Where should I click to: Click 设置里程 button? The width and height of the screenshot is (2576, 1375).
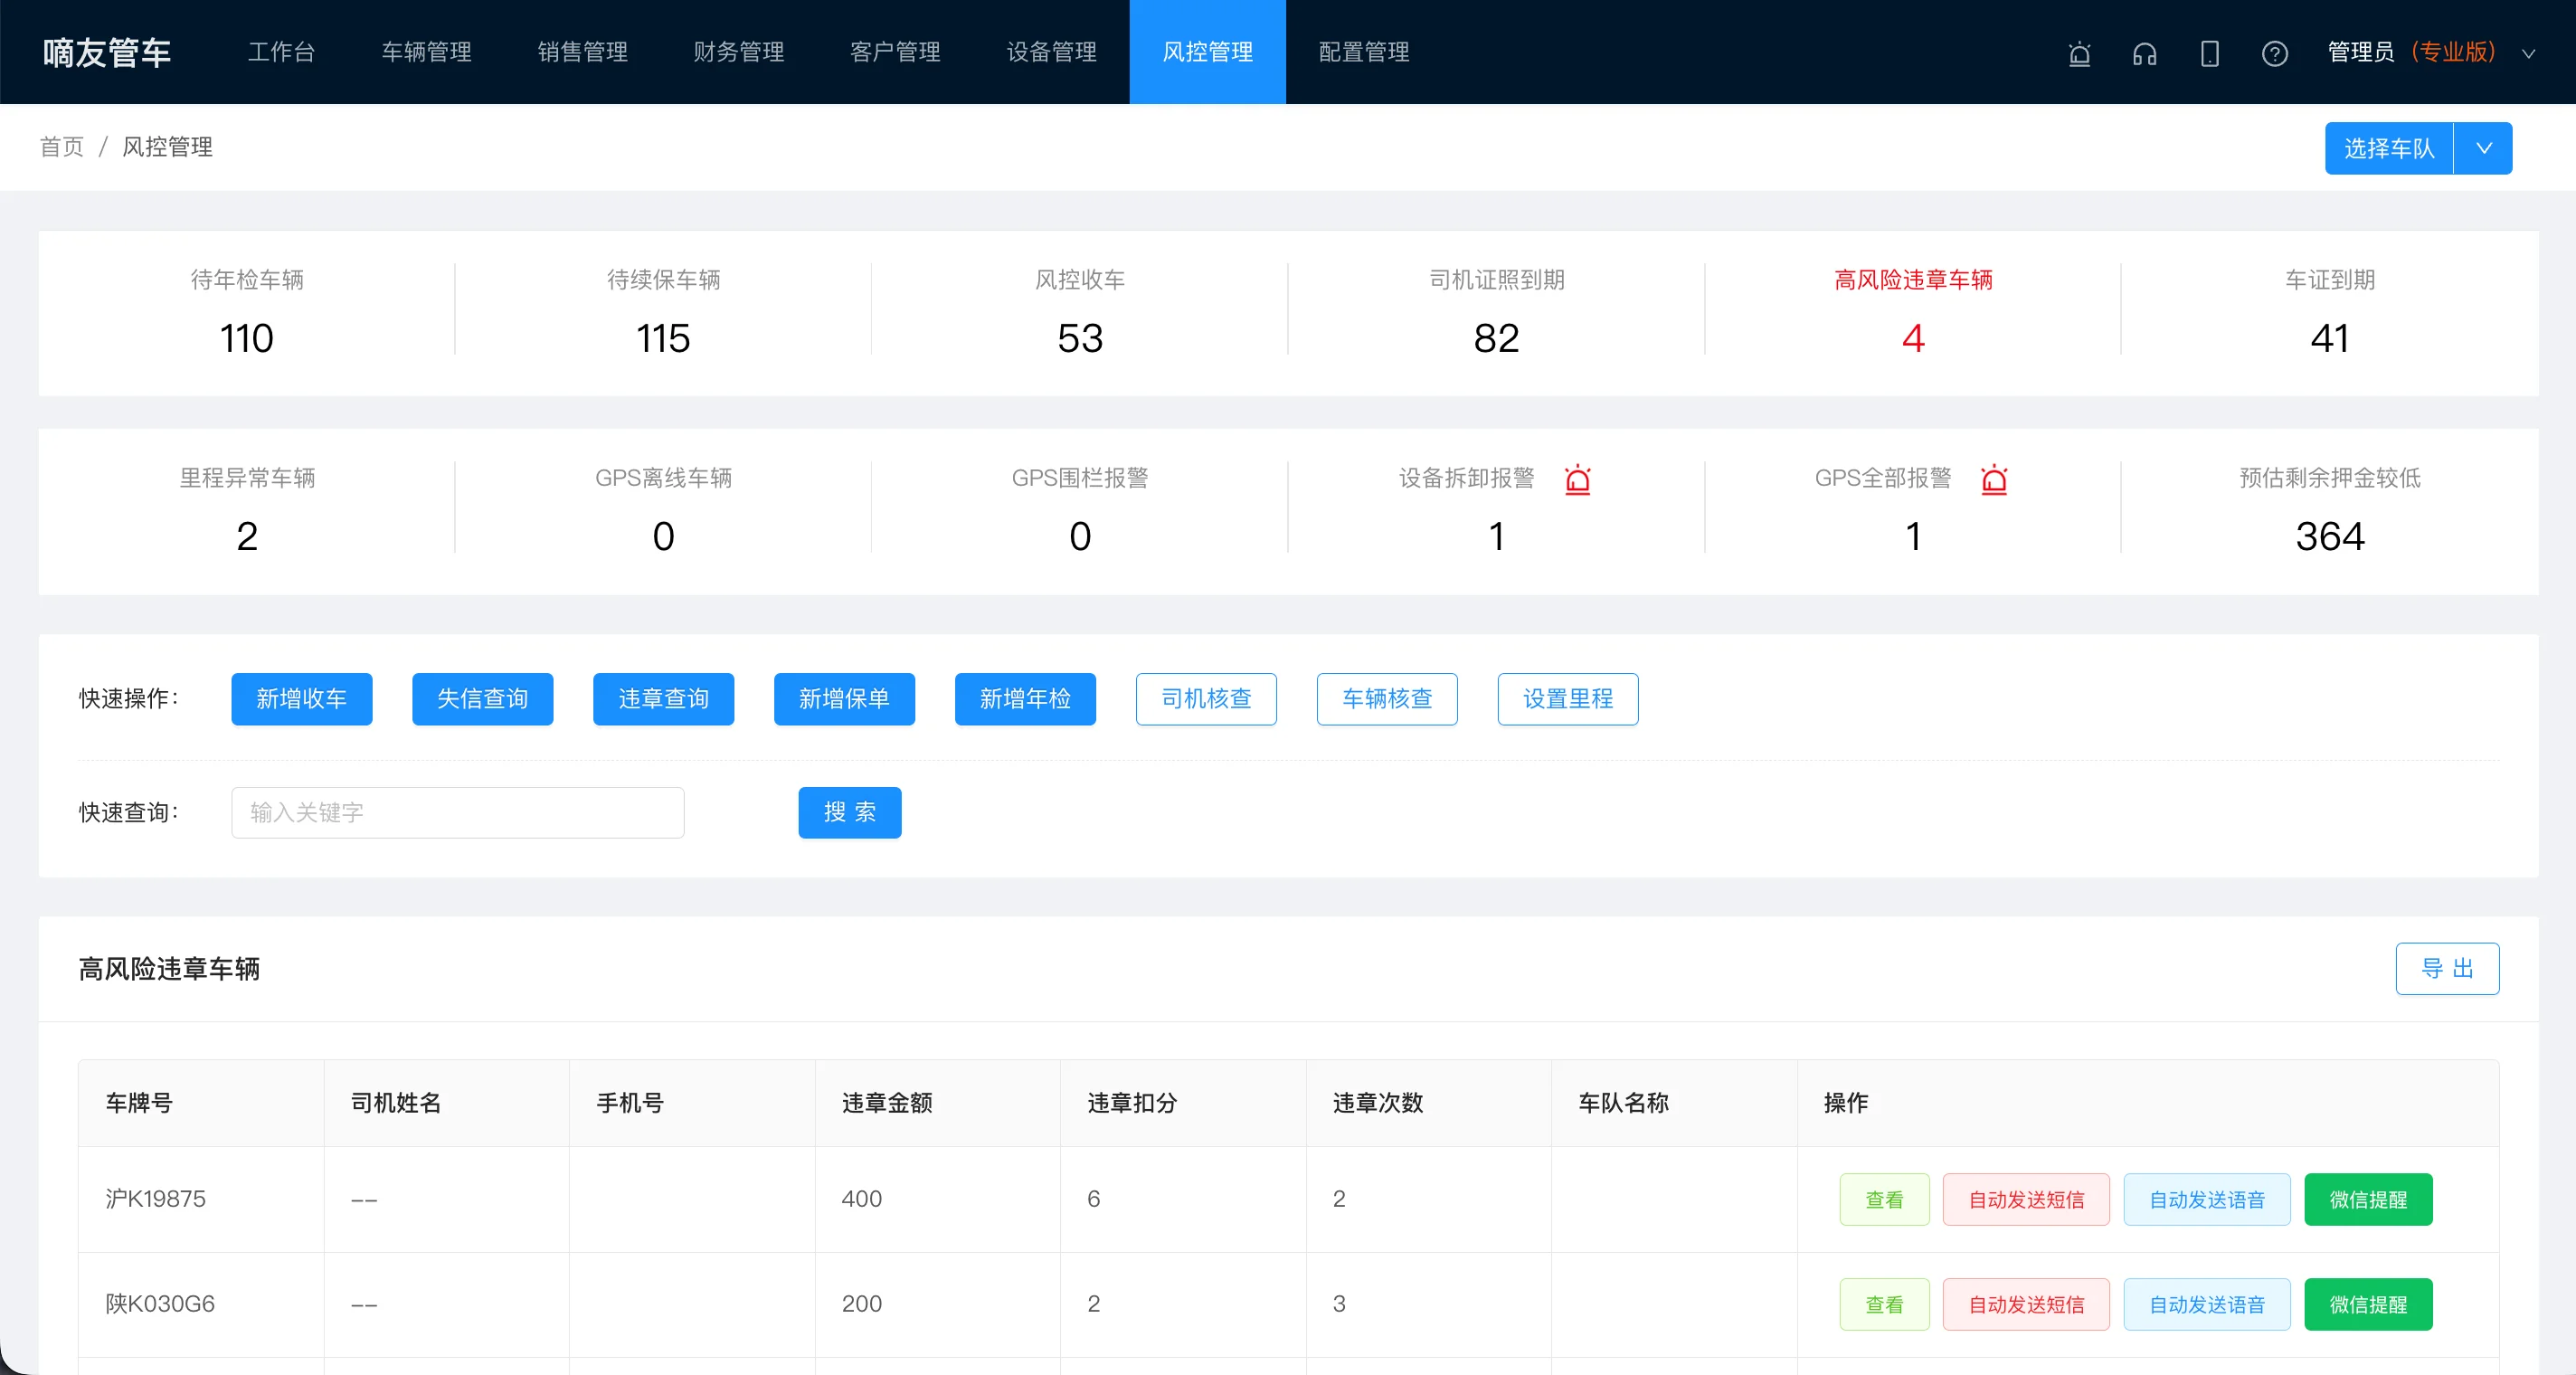click(x=1568, y=699)
